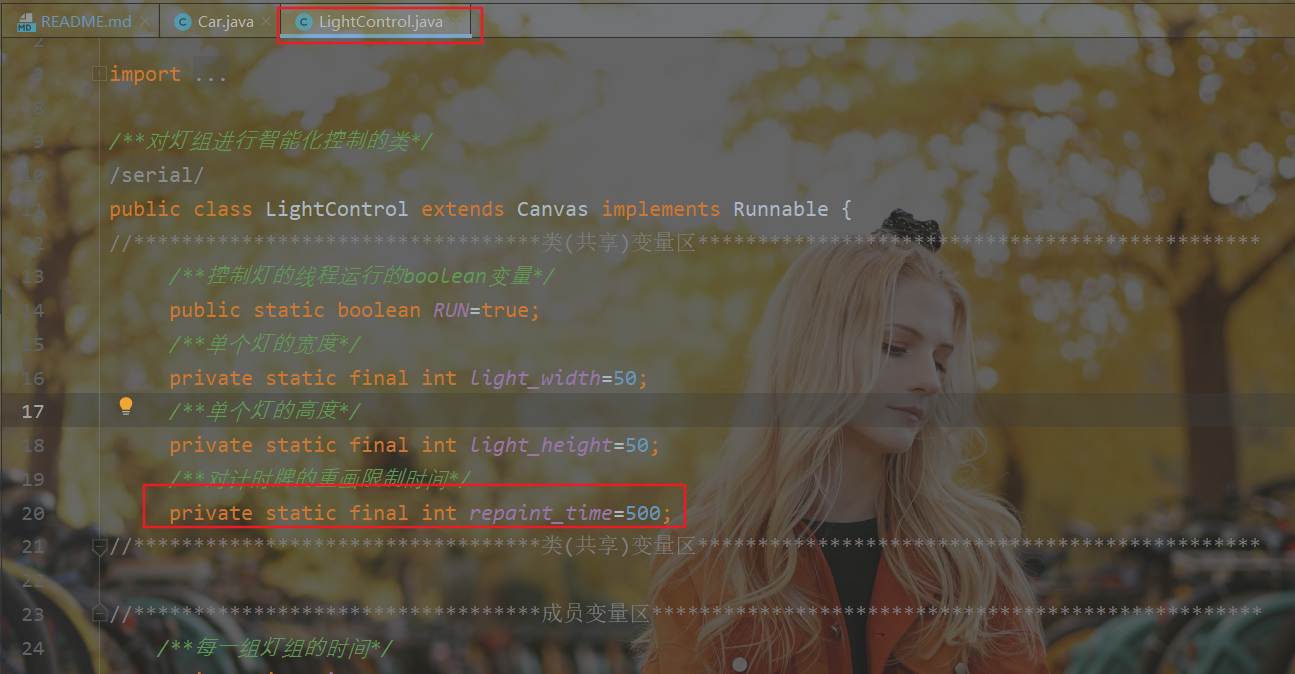
Task: Click comment '控制灯的线程运行的boolean变量'
Action: pyautogui.click(x=362, y=276)
